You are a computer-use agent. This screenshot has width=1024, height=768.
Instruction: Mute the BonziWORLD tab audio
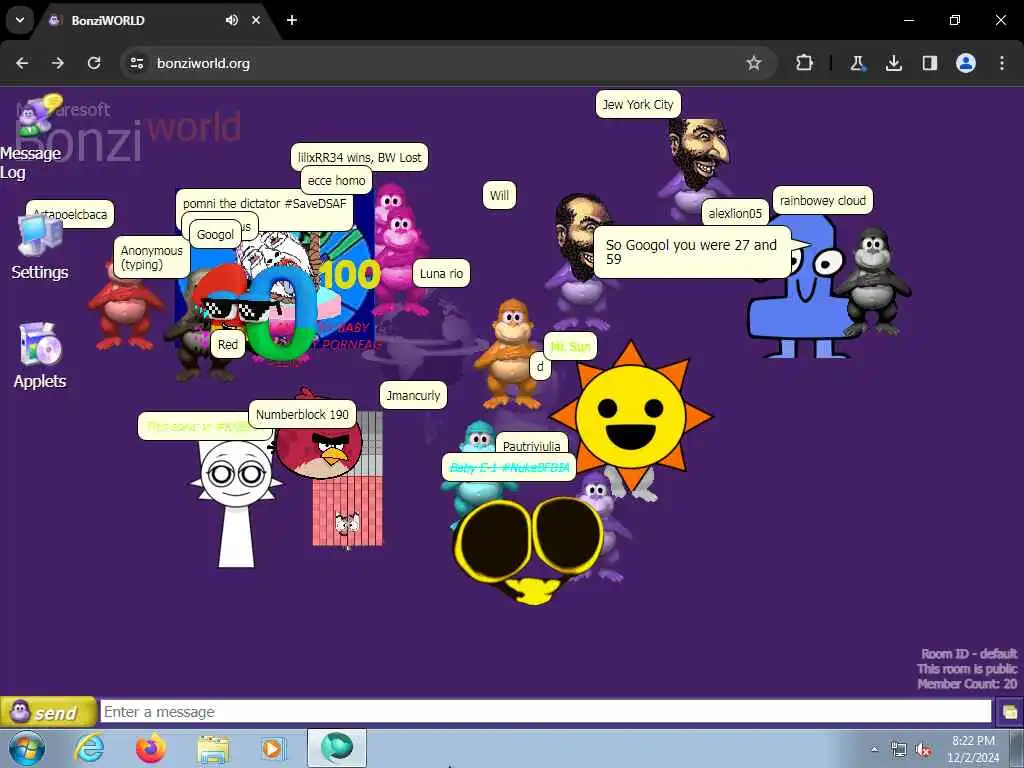[232, 20]
